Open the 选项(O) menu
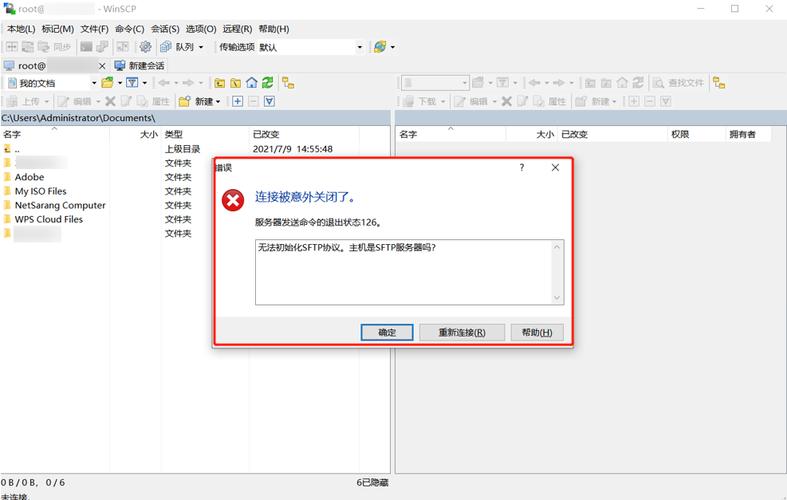Screen dimensions: 787x500 click(x=201, y=29)
